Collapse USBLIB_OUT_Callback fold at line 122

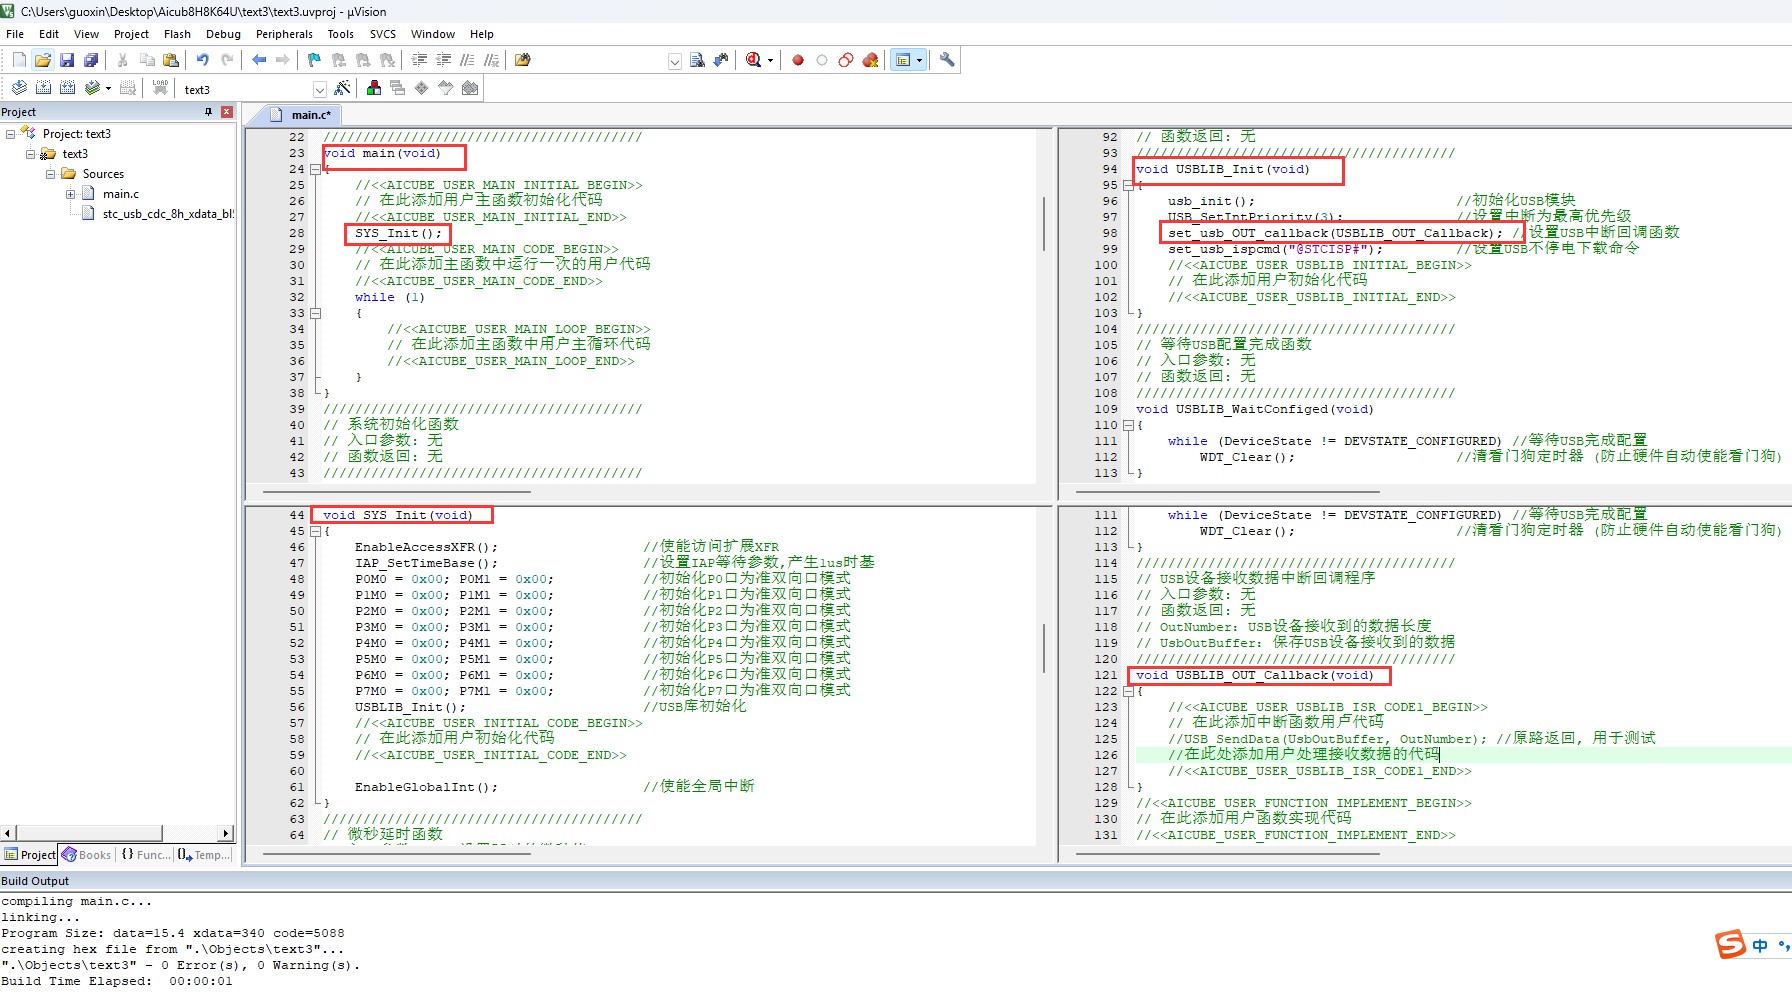(1128, 691)
